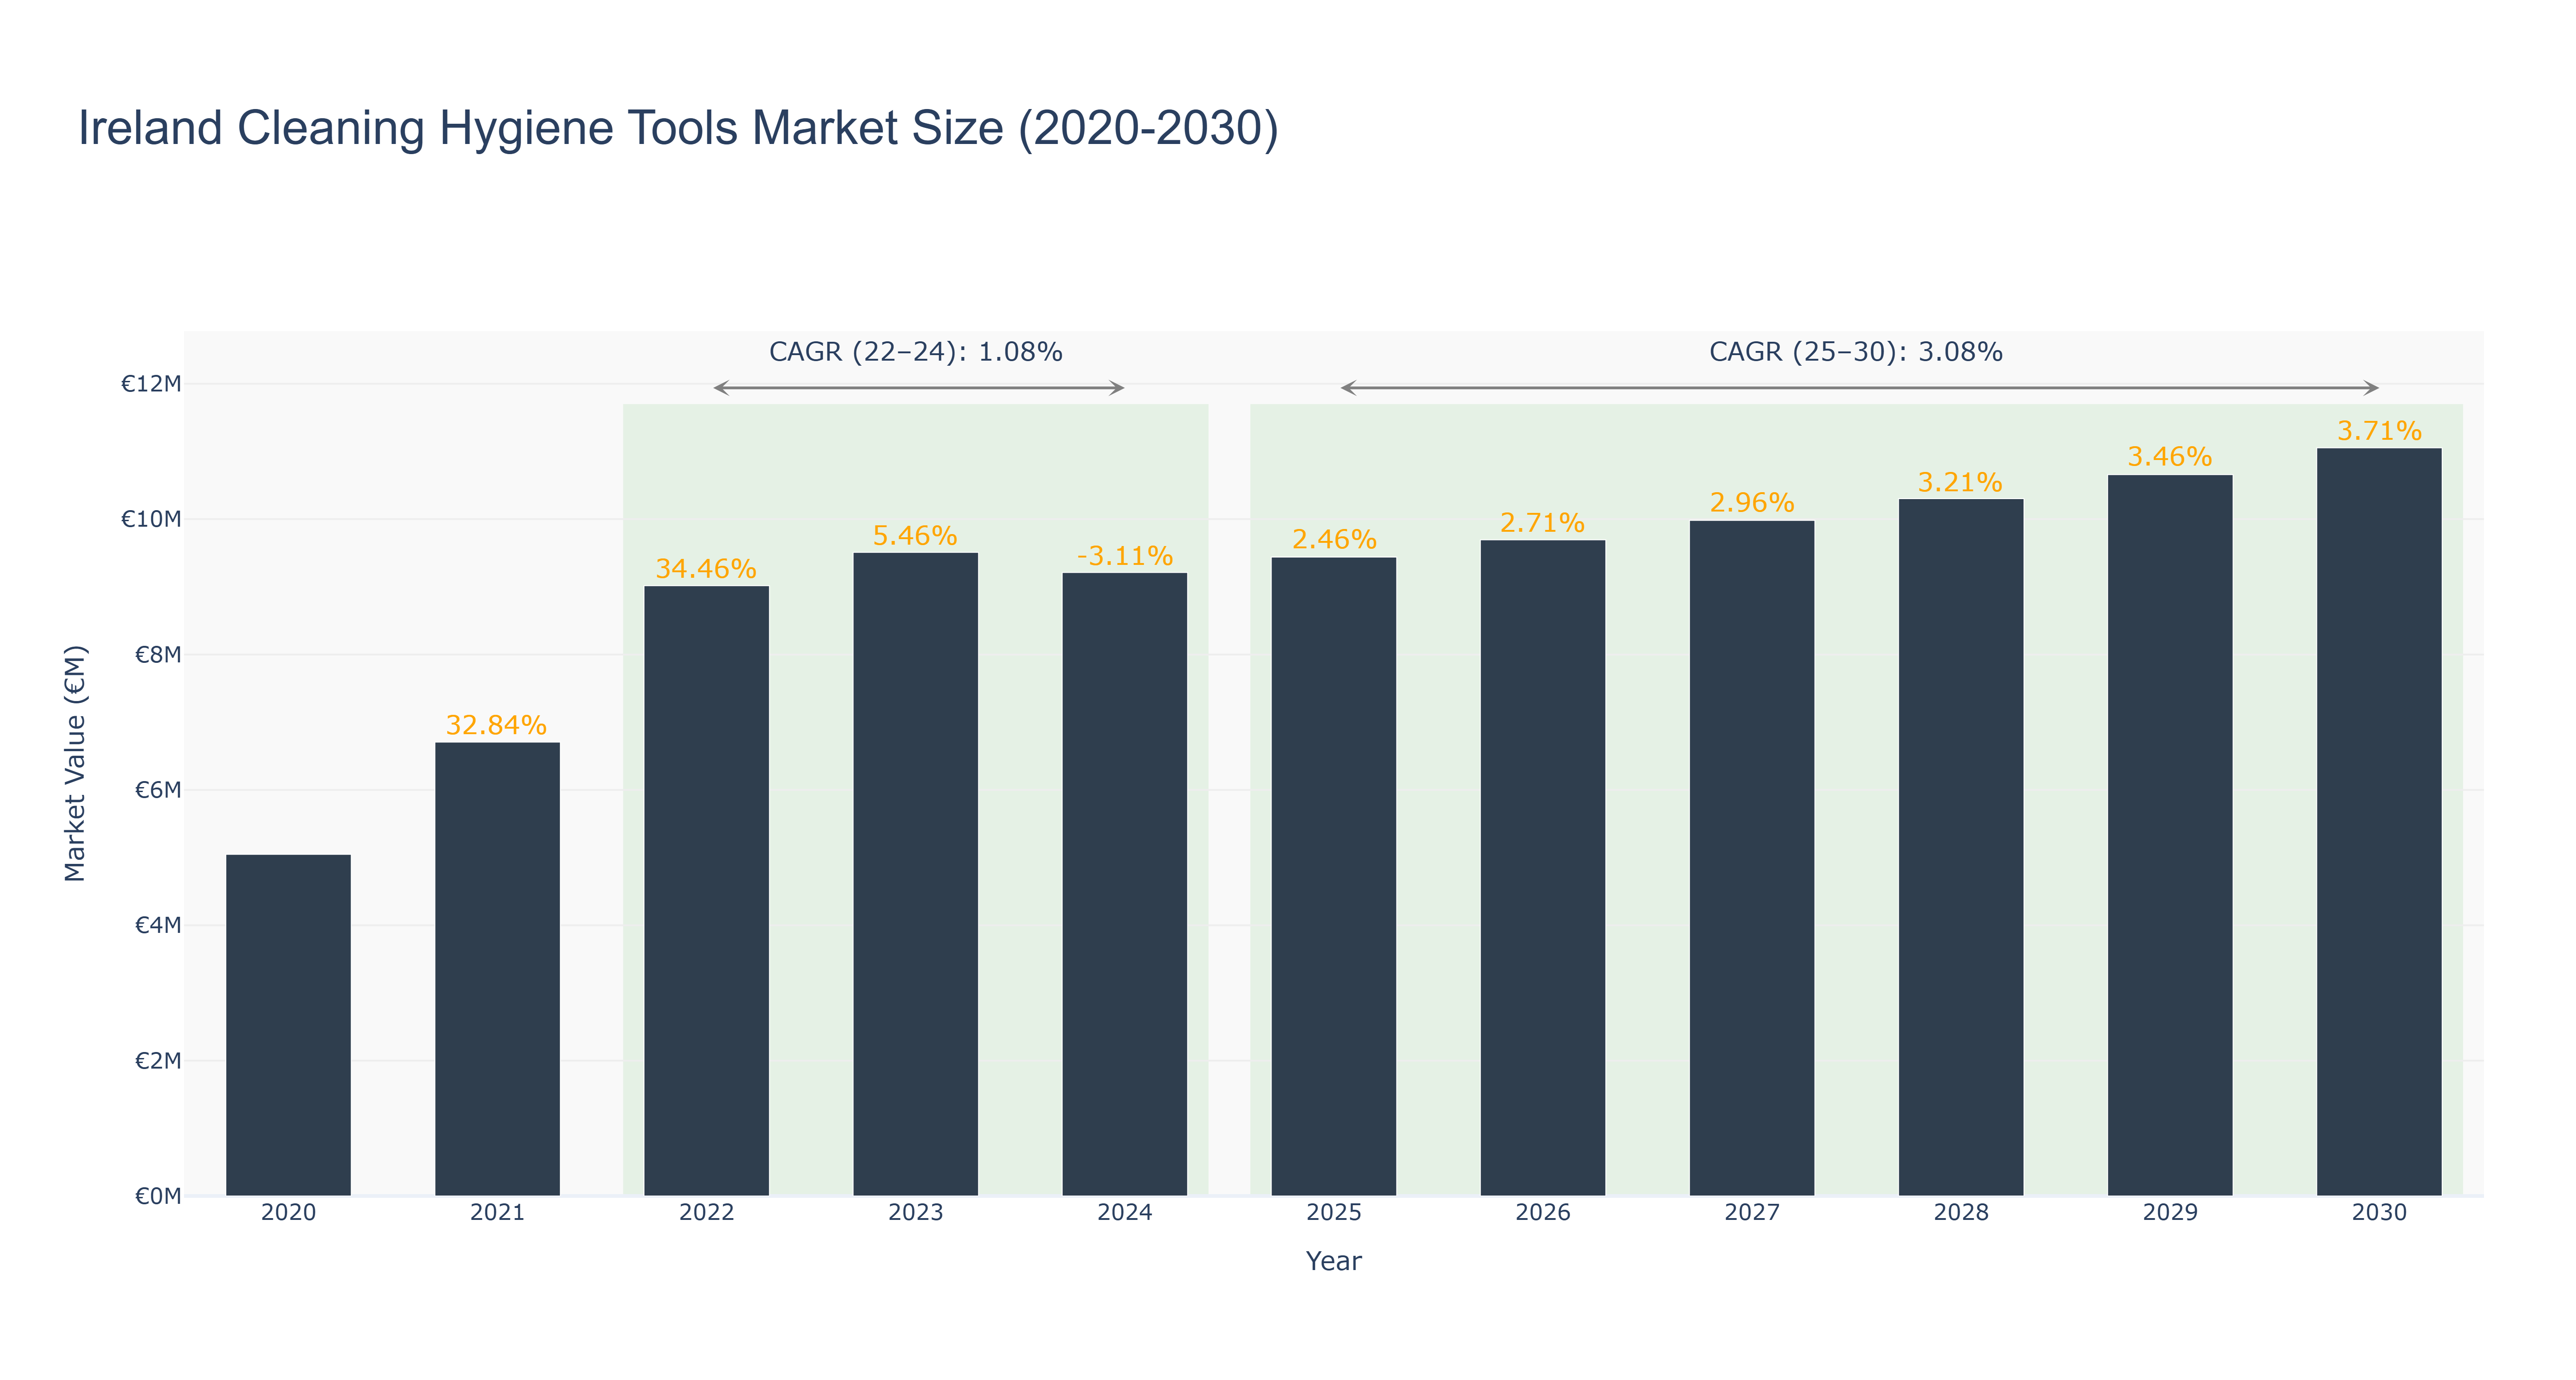The image size is (2576, 1380).
Task: Click the 2025 bar
Action: point(1333,877)
